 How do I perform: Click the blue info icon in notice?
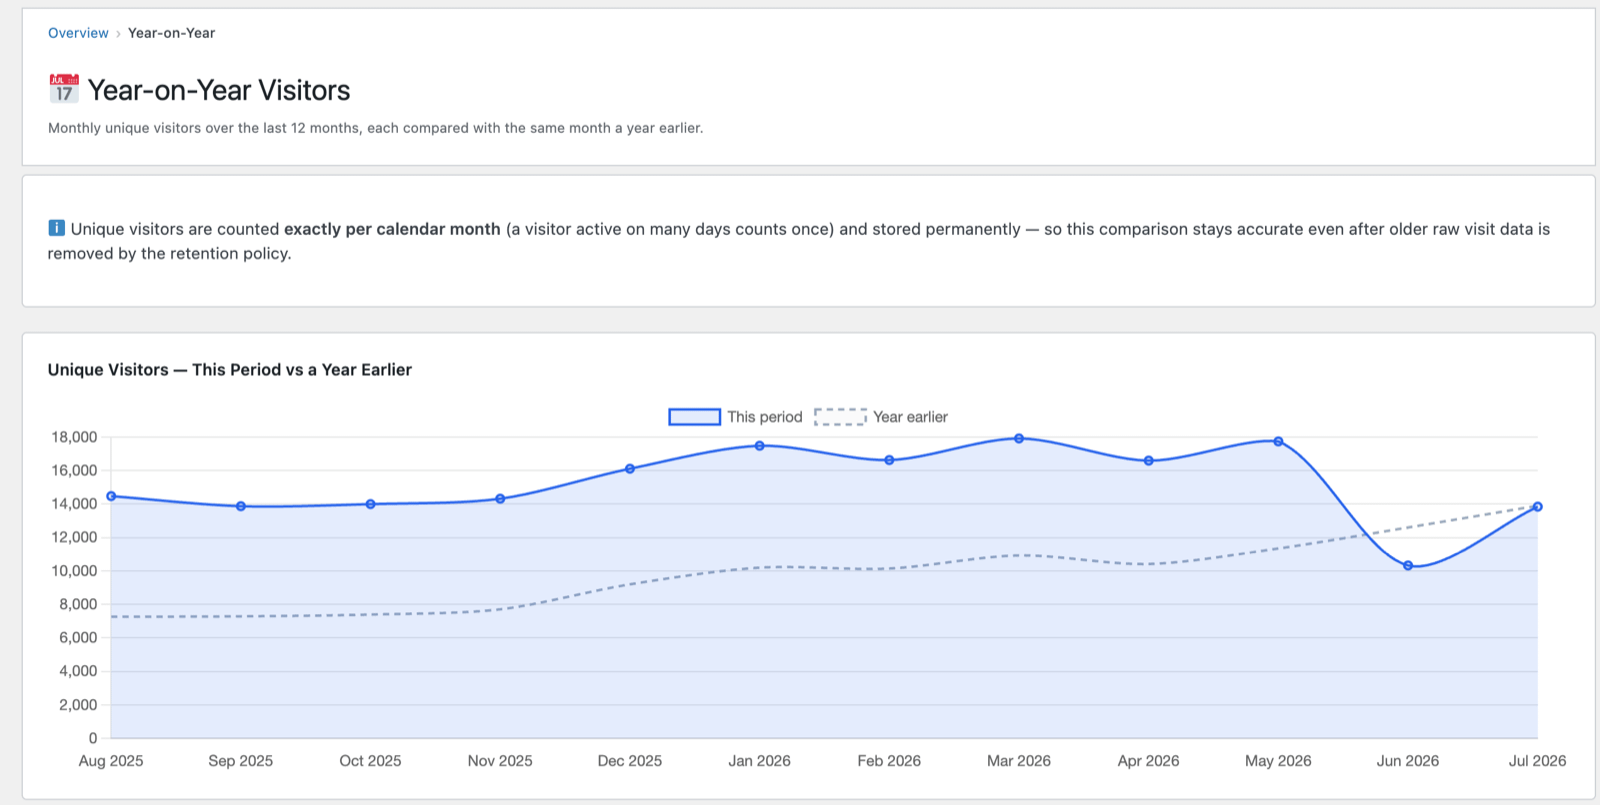[56, 228]
